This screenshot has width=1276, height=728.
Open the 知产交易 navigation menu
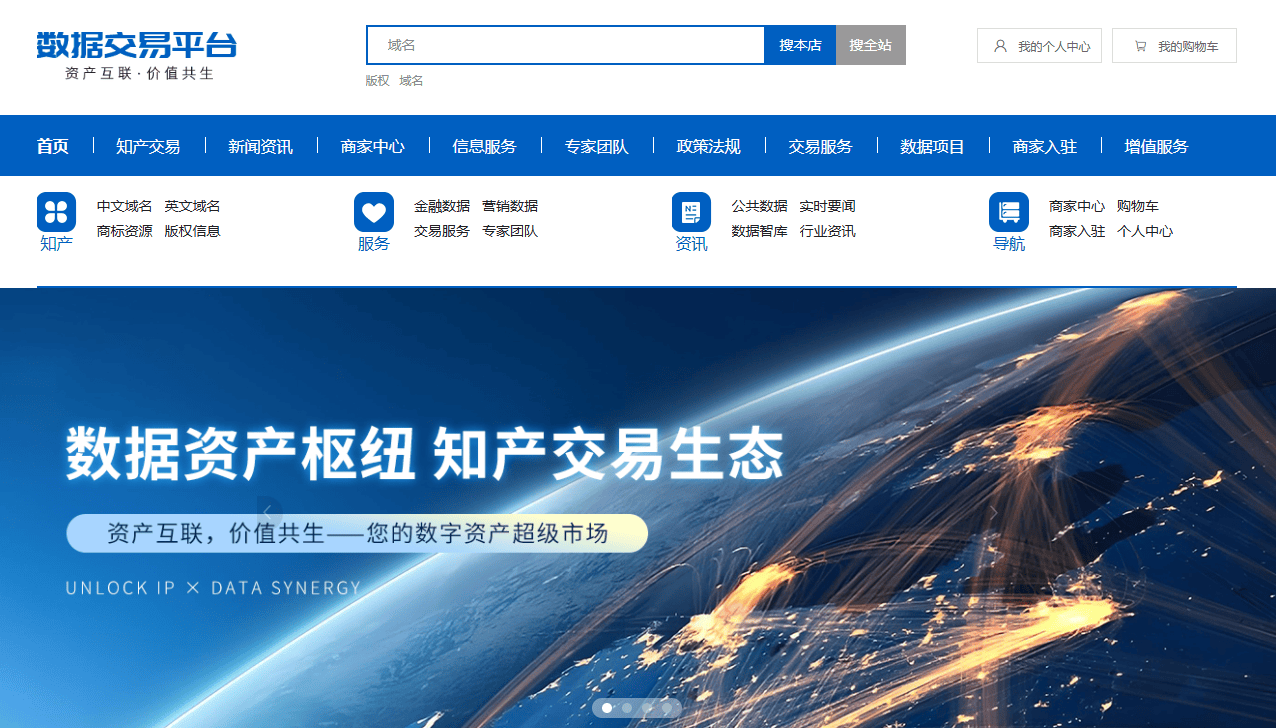pos(148,147)
